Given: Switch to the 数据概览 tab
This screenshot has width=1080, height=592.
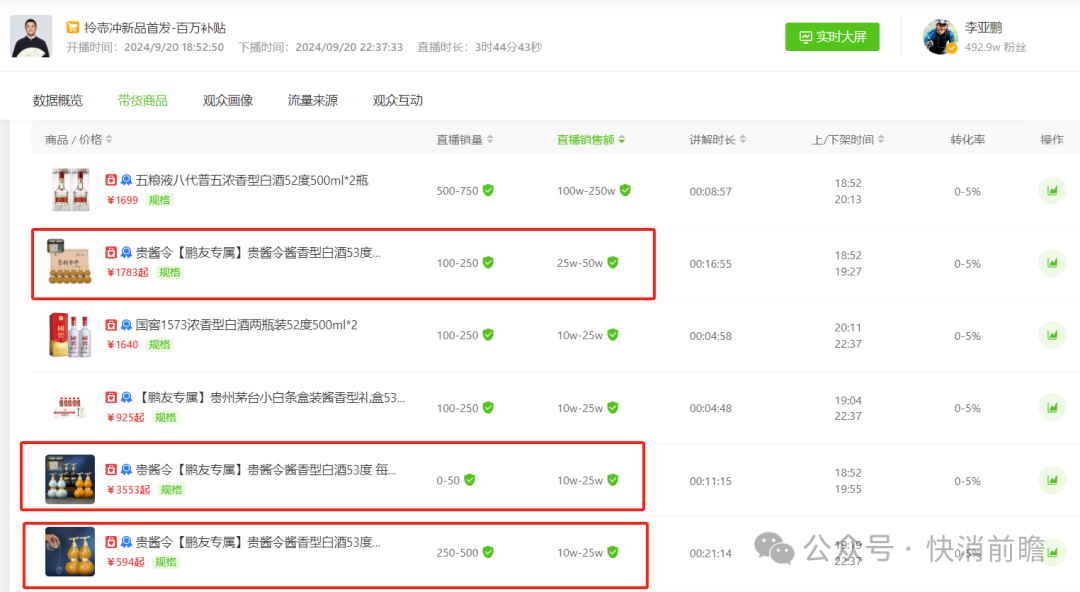Looking at the screenshot, I should 58,101.
